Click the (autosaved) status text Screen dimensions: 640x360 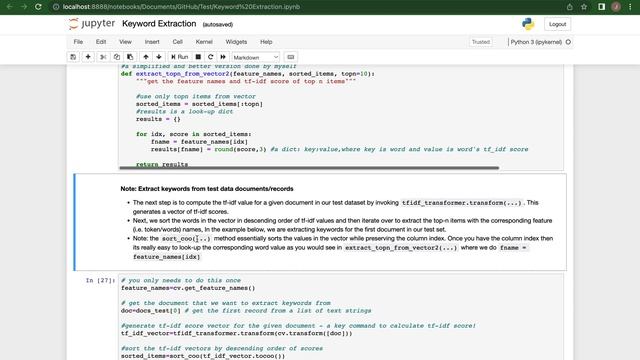click(218, 24)
